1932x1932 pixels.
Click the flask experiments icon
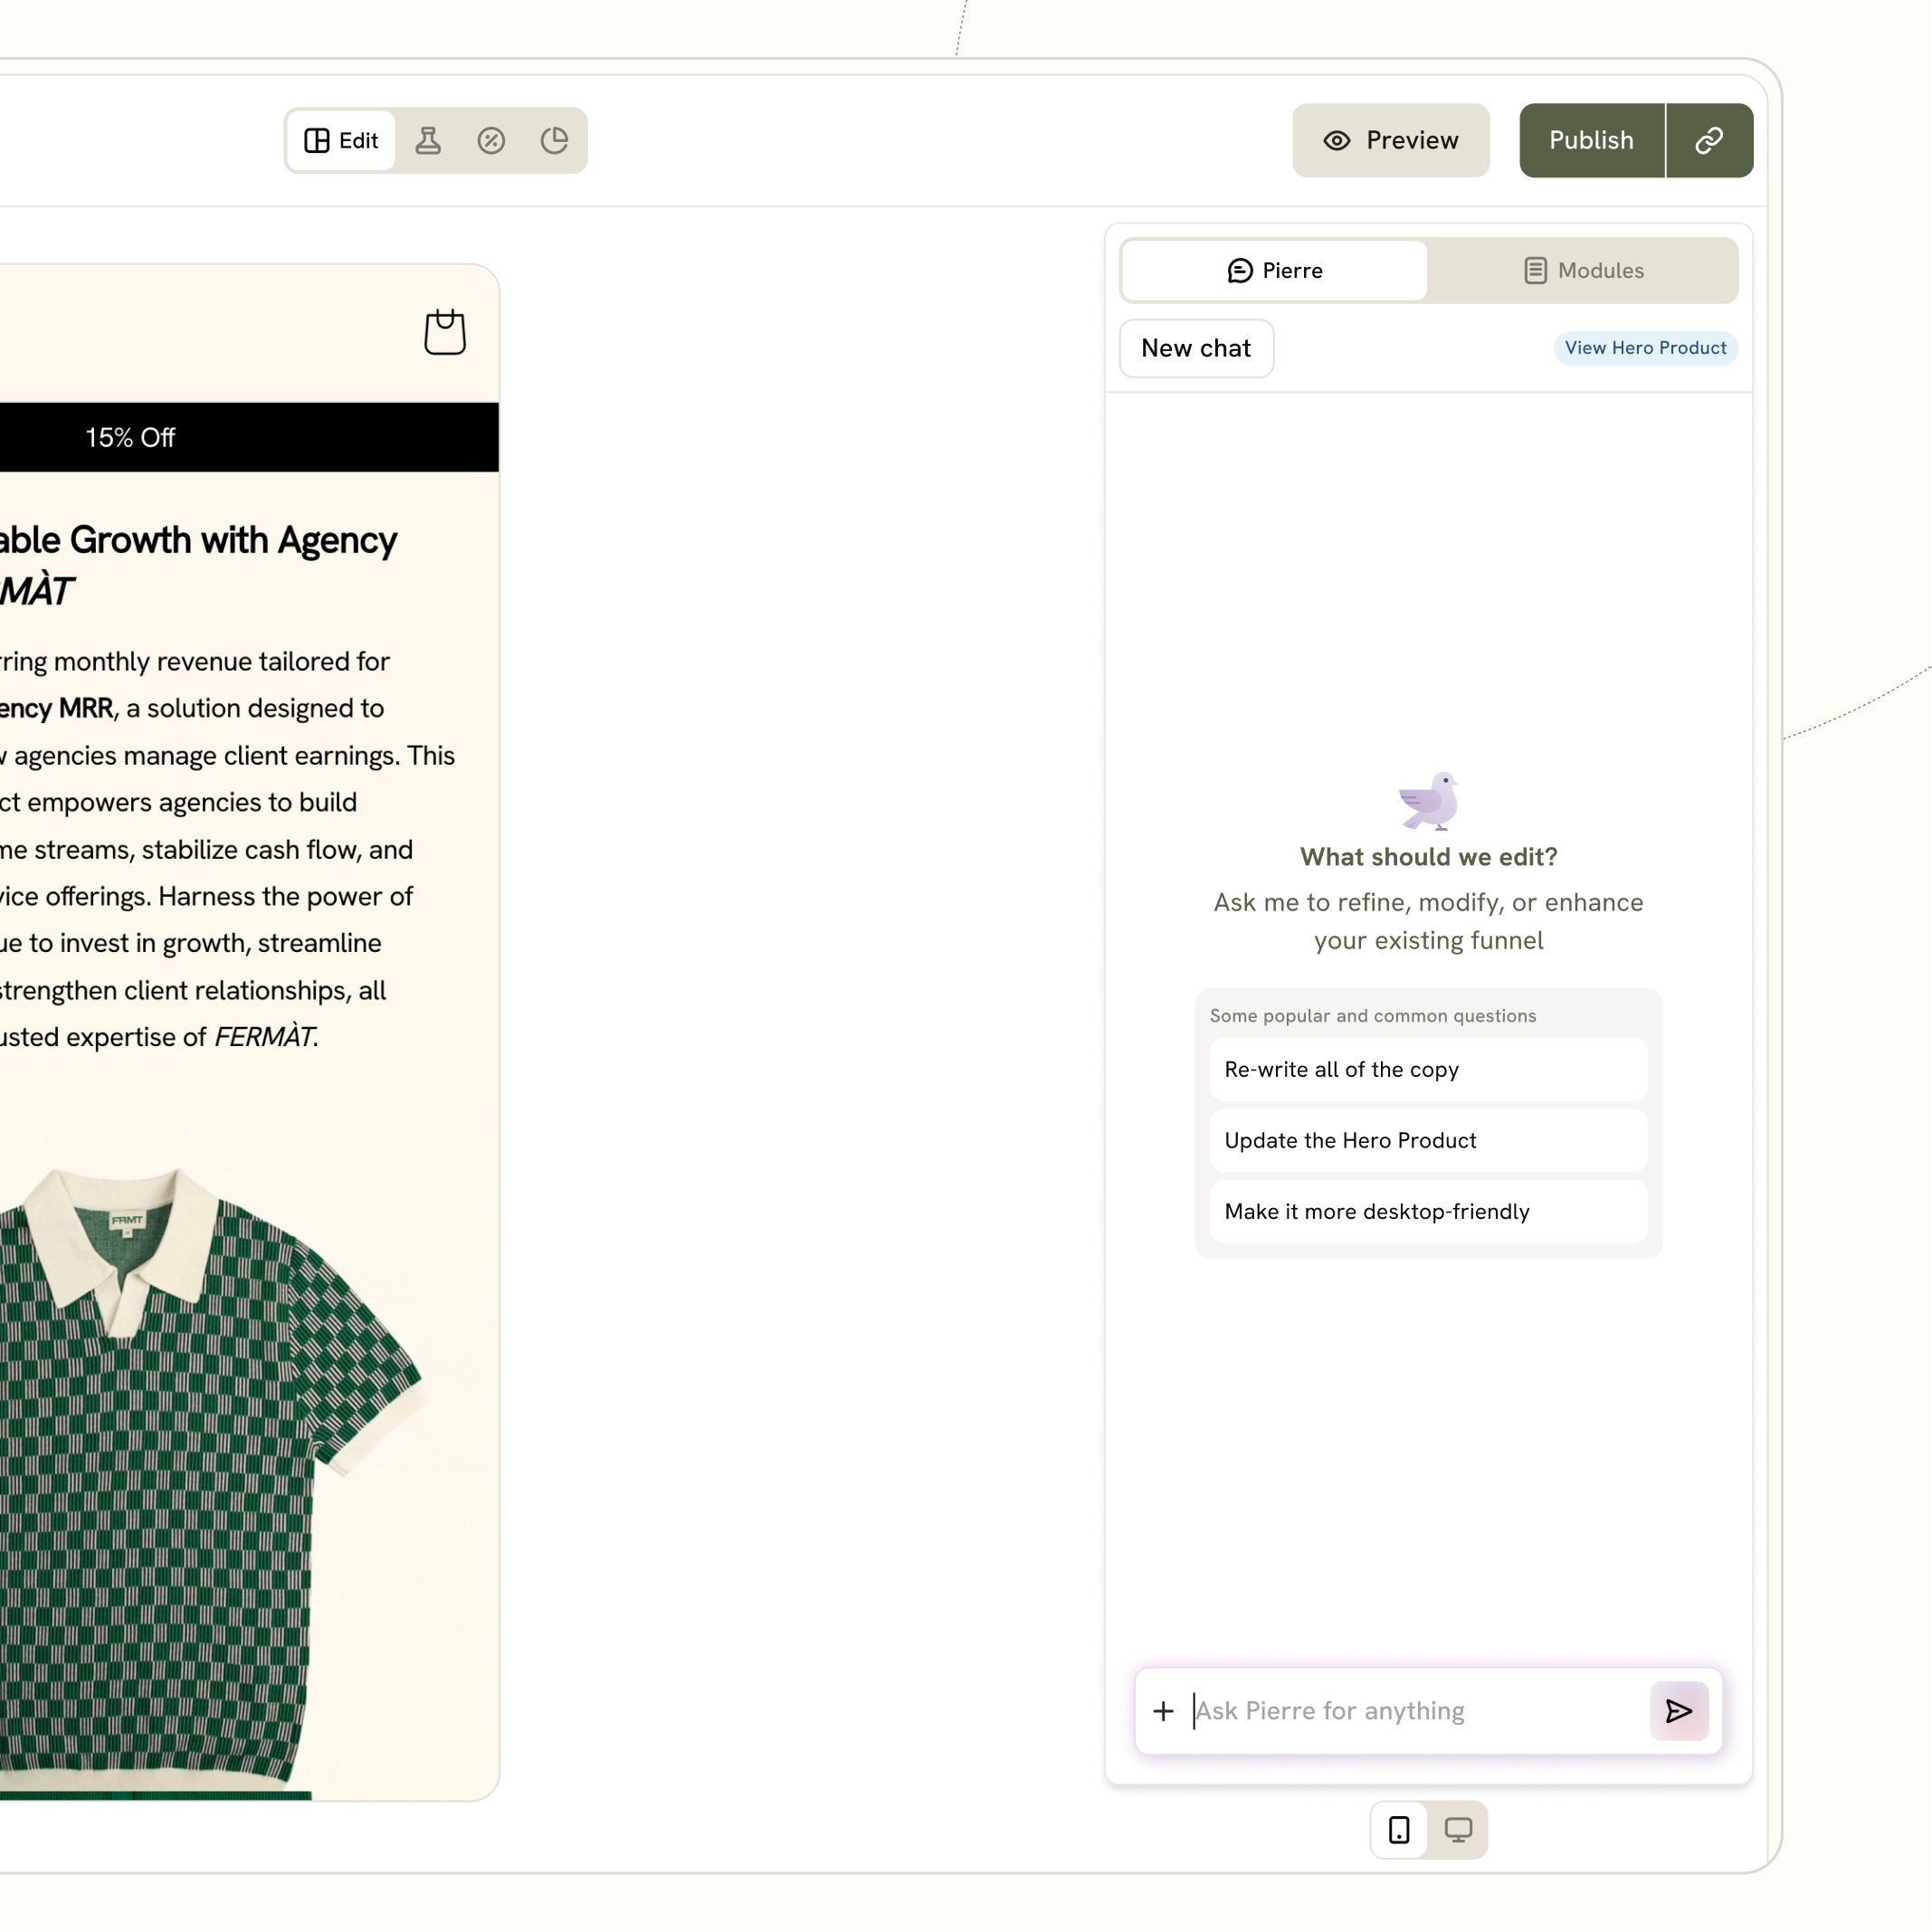(428, 140)
